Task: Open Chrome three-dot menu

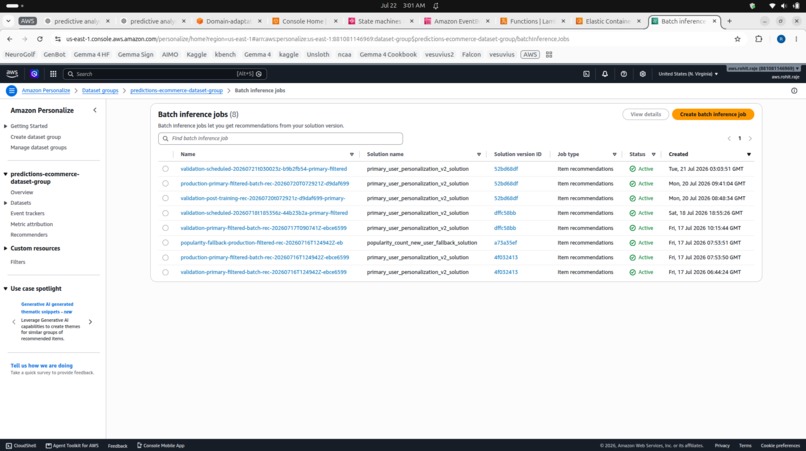Action: pyautogui.click(x=796, y=39)
